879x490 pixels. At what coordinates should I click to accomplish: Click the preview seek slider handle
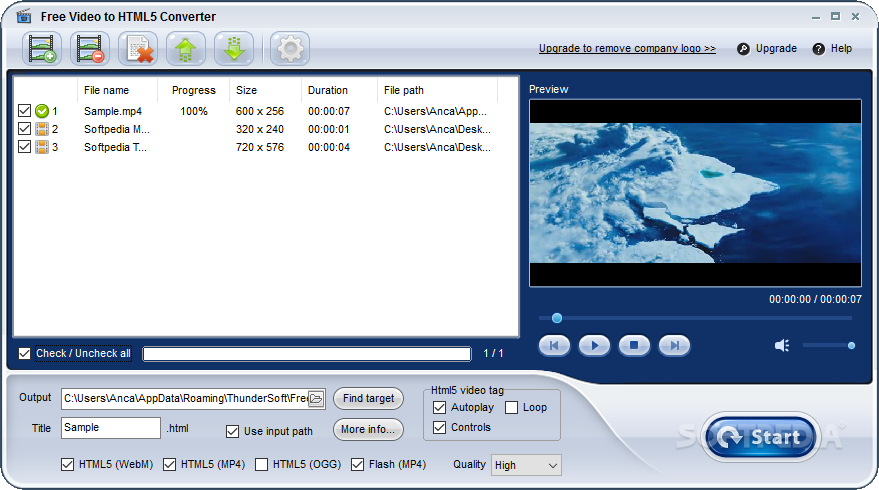pyautogui.click(x=557, y=318)
